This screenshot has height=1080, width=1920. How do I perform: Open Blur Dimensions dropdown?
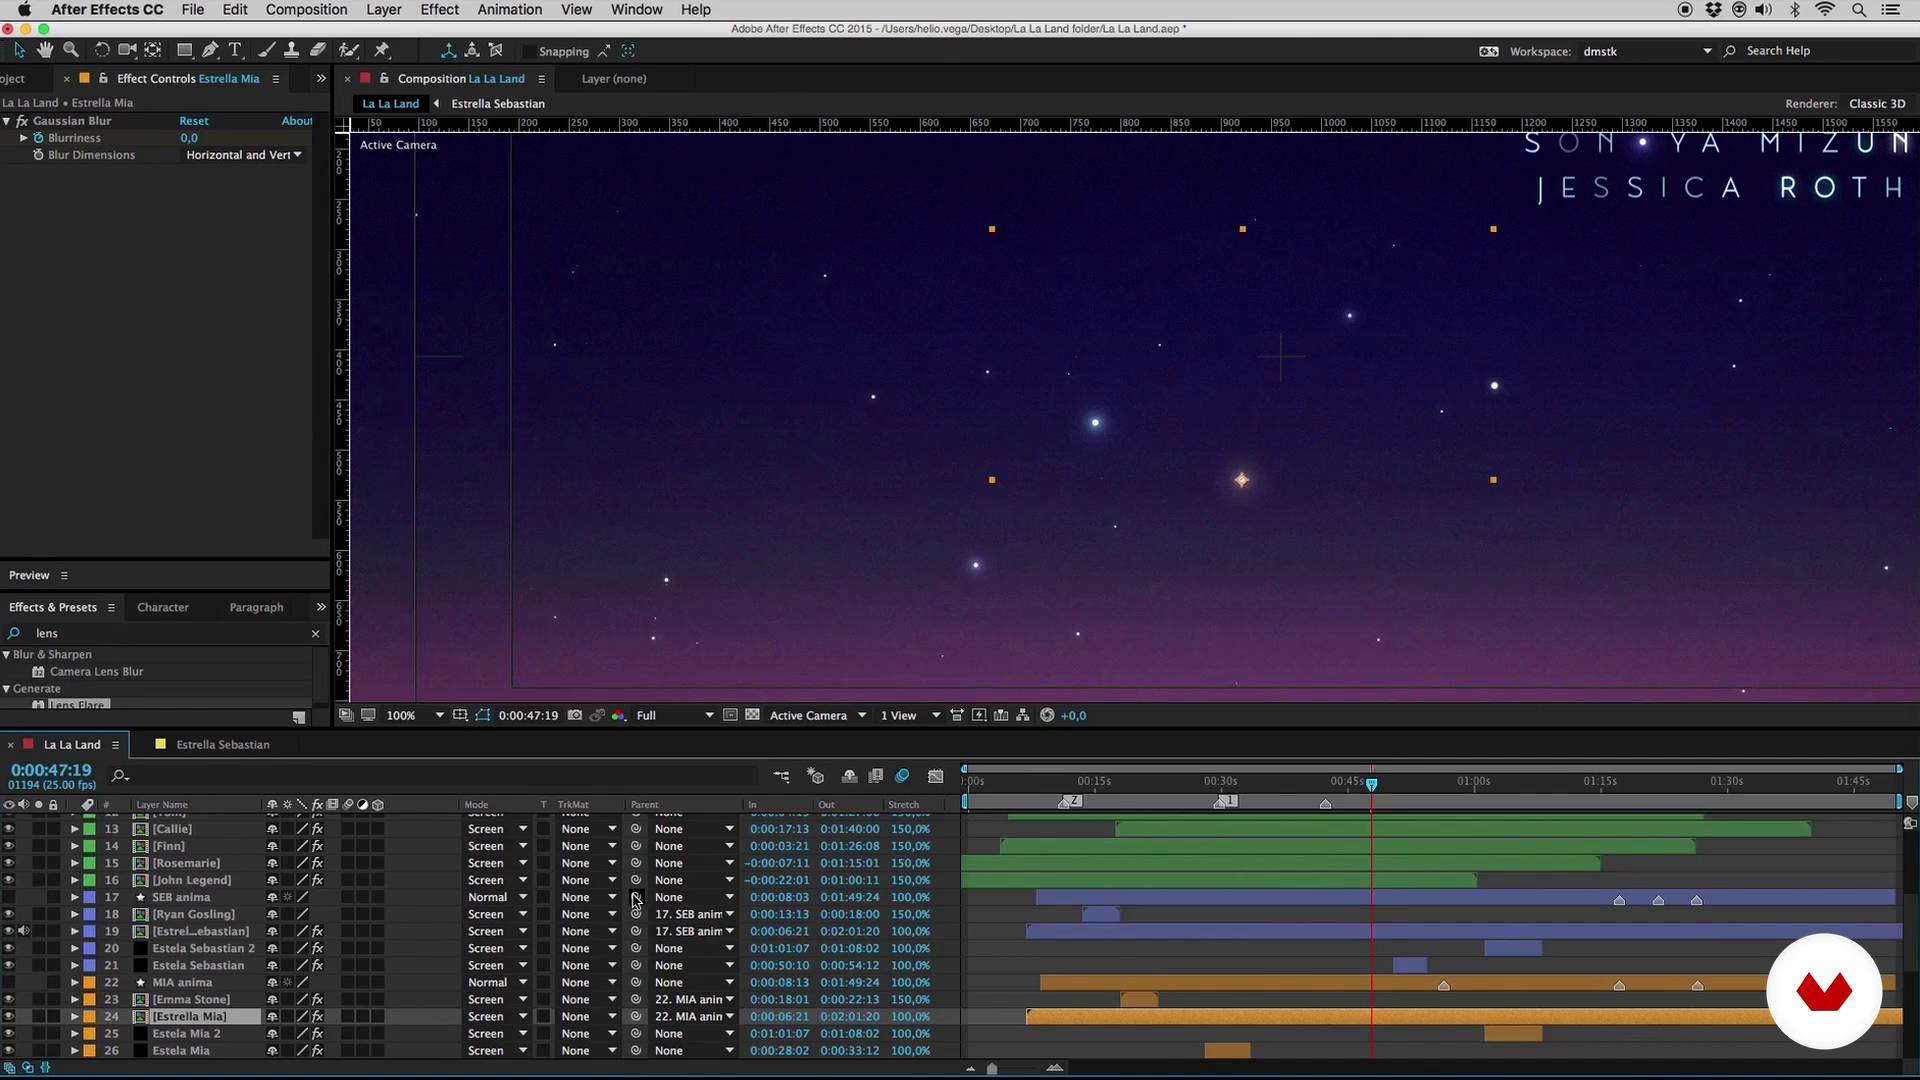[244, 155]
